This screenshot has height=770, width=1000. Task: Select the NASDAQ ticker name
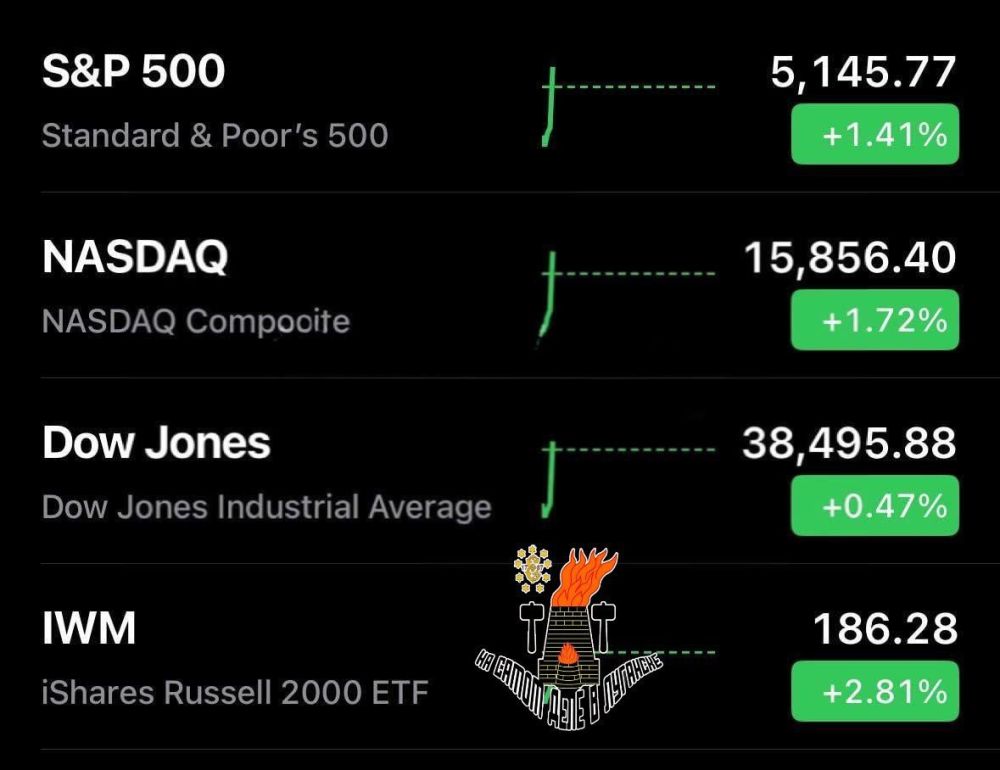(135, 258)
